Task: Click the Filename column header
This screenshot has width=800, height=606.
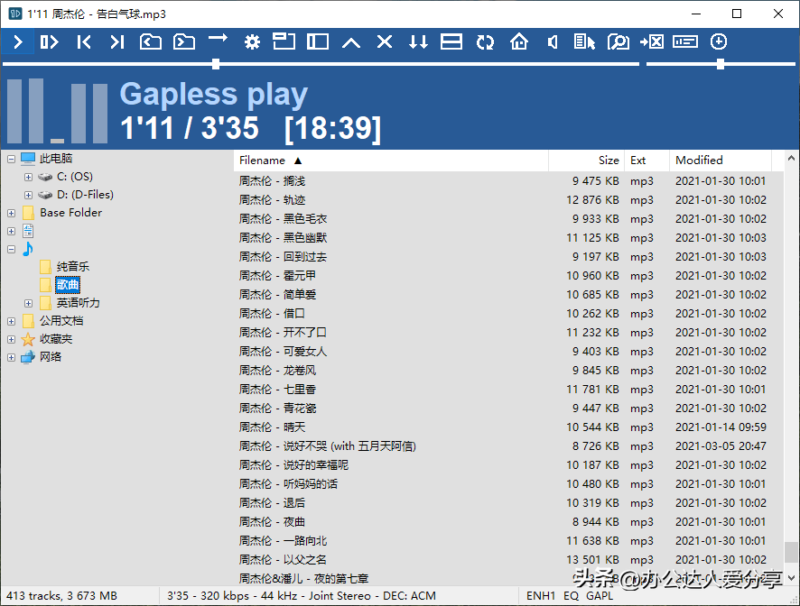Action: tap(265, 160)
